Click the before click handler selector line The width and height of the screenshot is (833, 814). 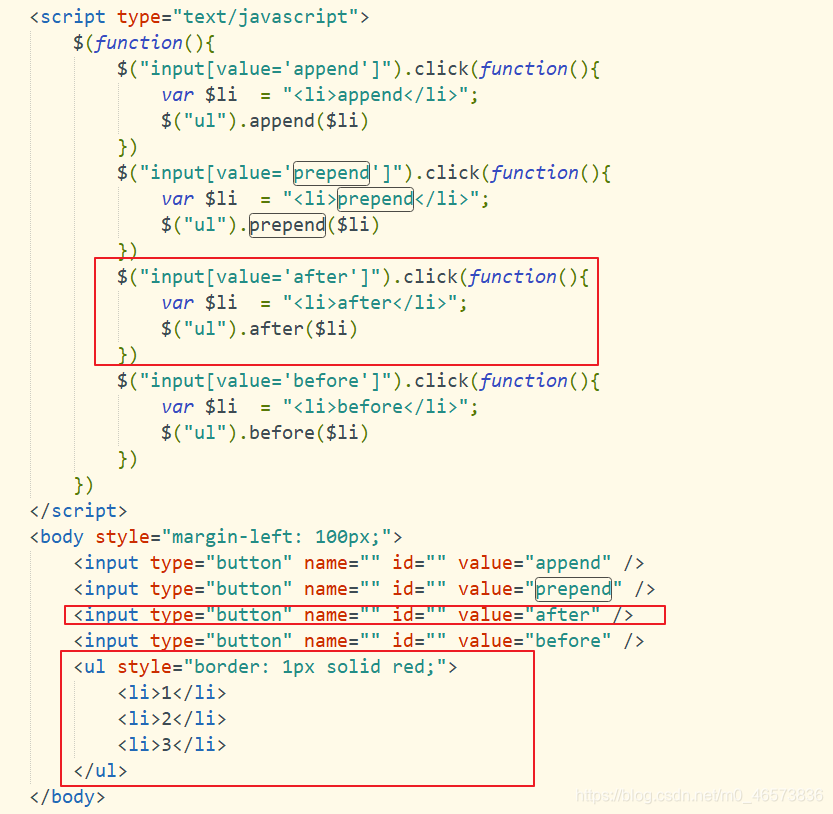point(358,381)
